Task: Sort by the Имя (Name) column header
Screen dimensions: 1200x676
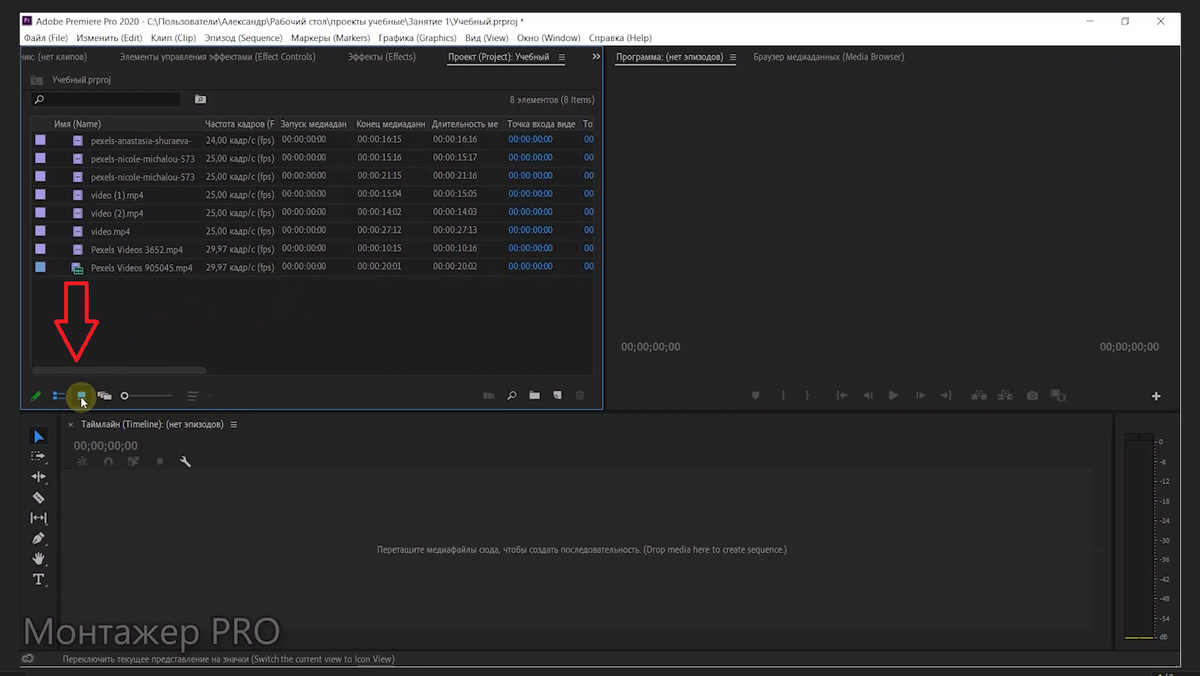Action: pos(77,124)
